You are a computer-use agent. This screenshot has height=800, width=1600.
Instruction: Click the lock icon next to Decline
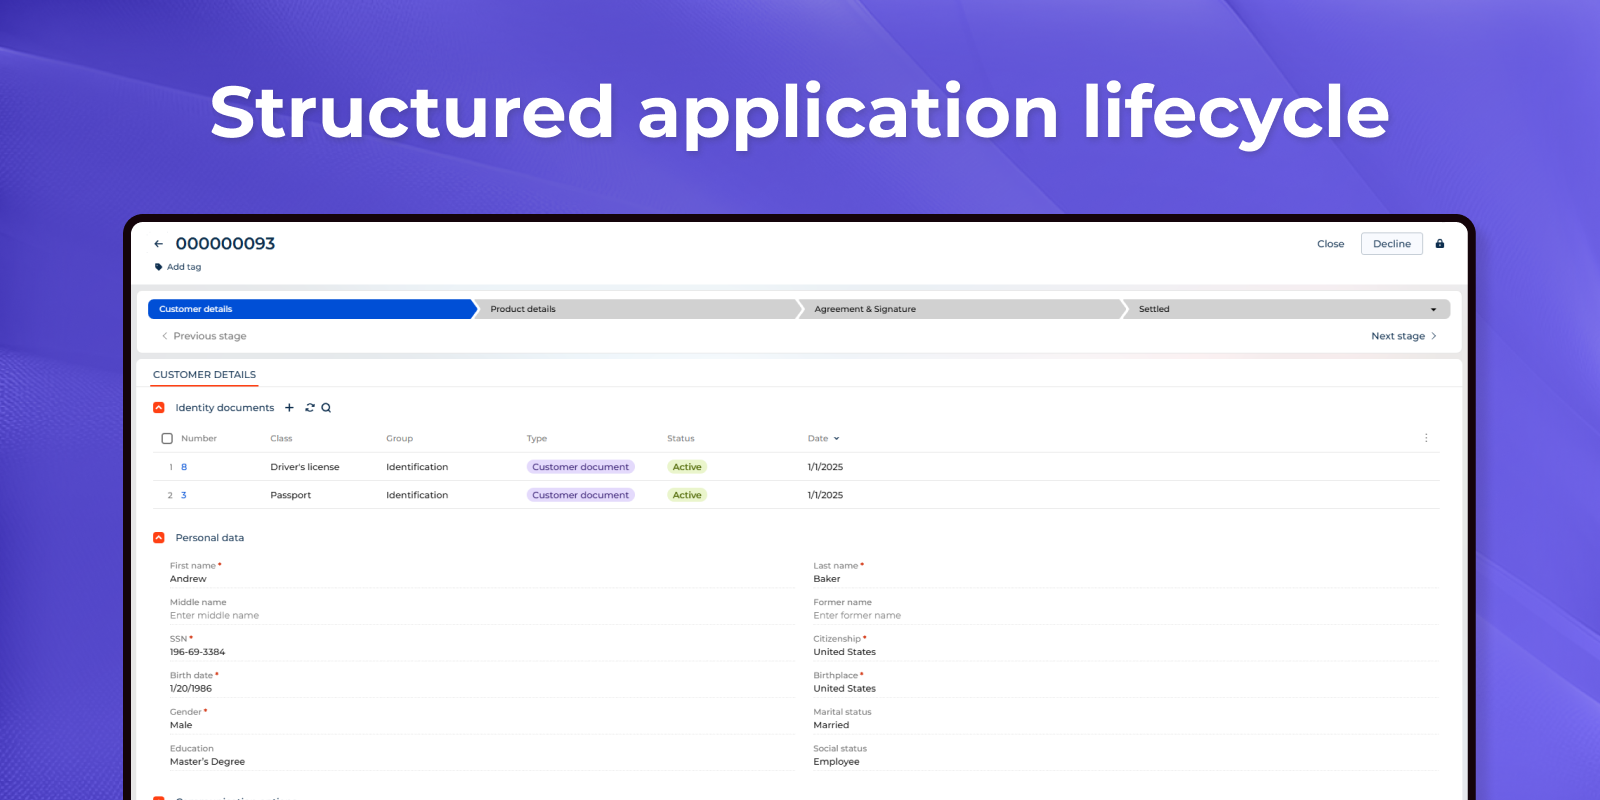[1440, 244]
